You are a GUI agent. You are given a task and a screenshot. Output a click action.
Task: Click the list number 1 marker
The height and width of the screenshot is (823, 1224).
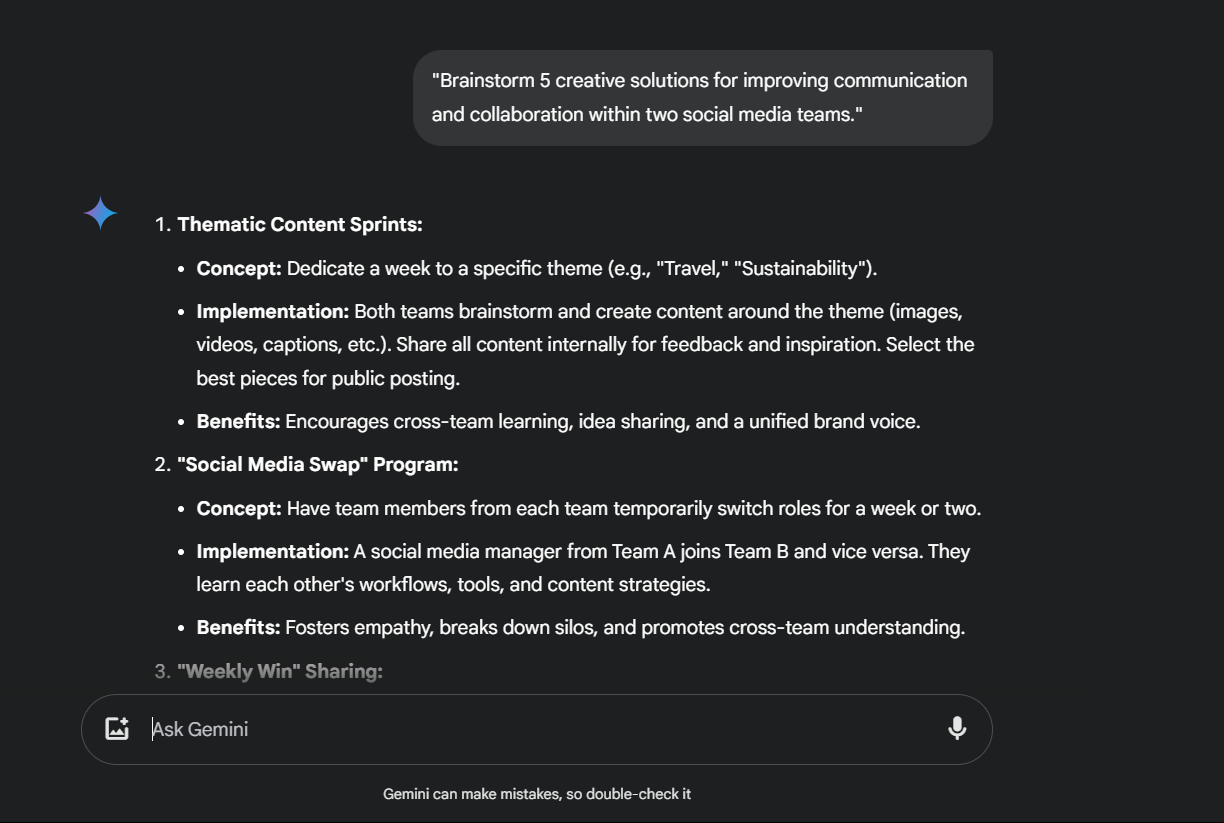pos(163,225)
